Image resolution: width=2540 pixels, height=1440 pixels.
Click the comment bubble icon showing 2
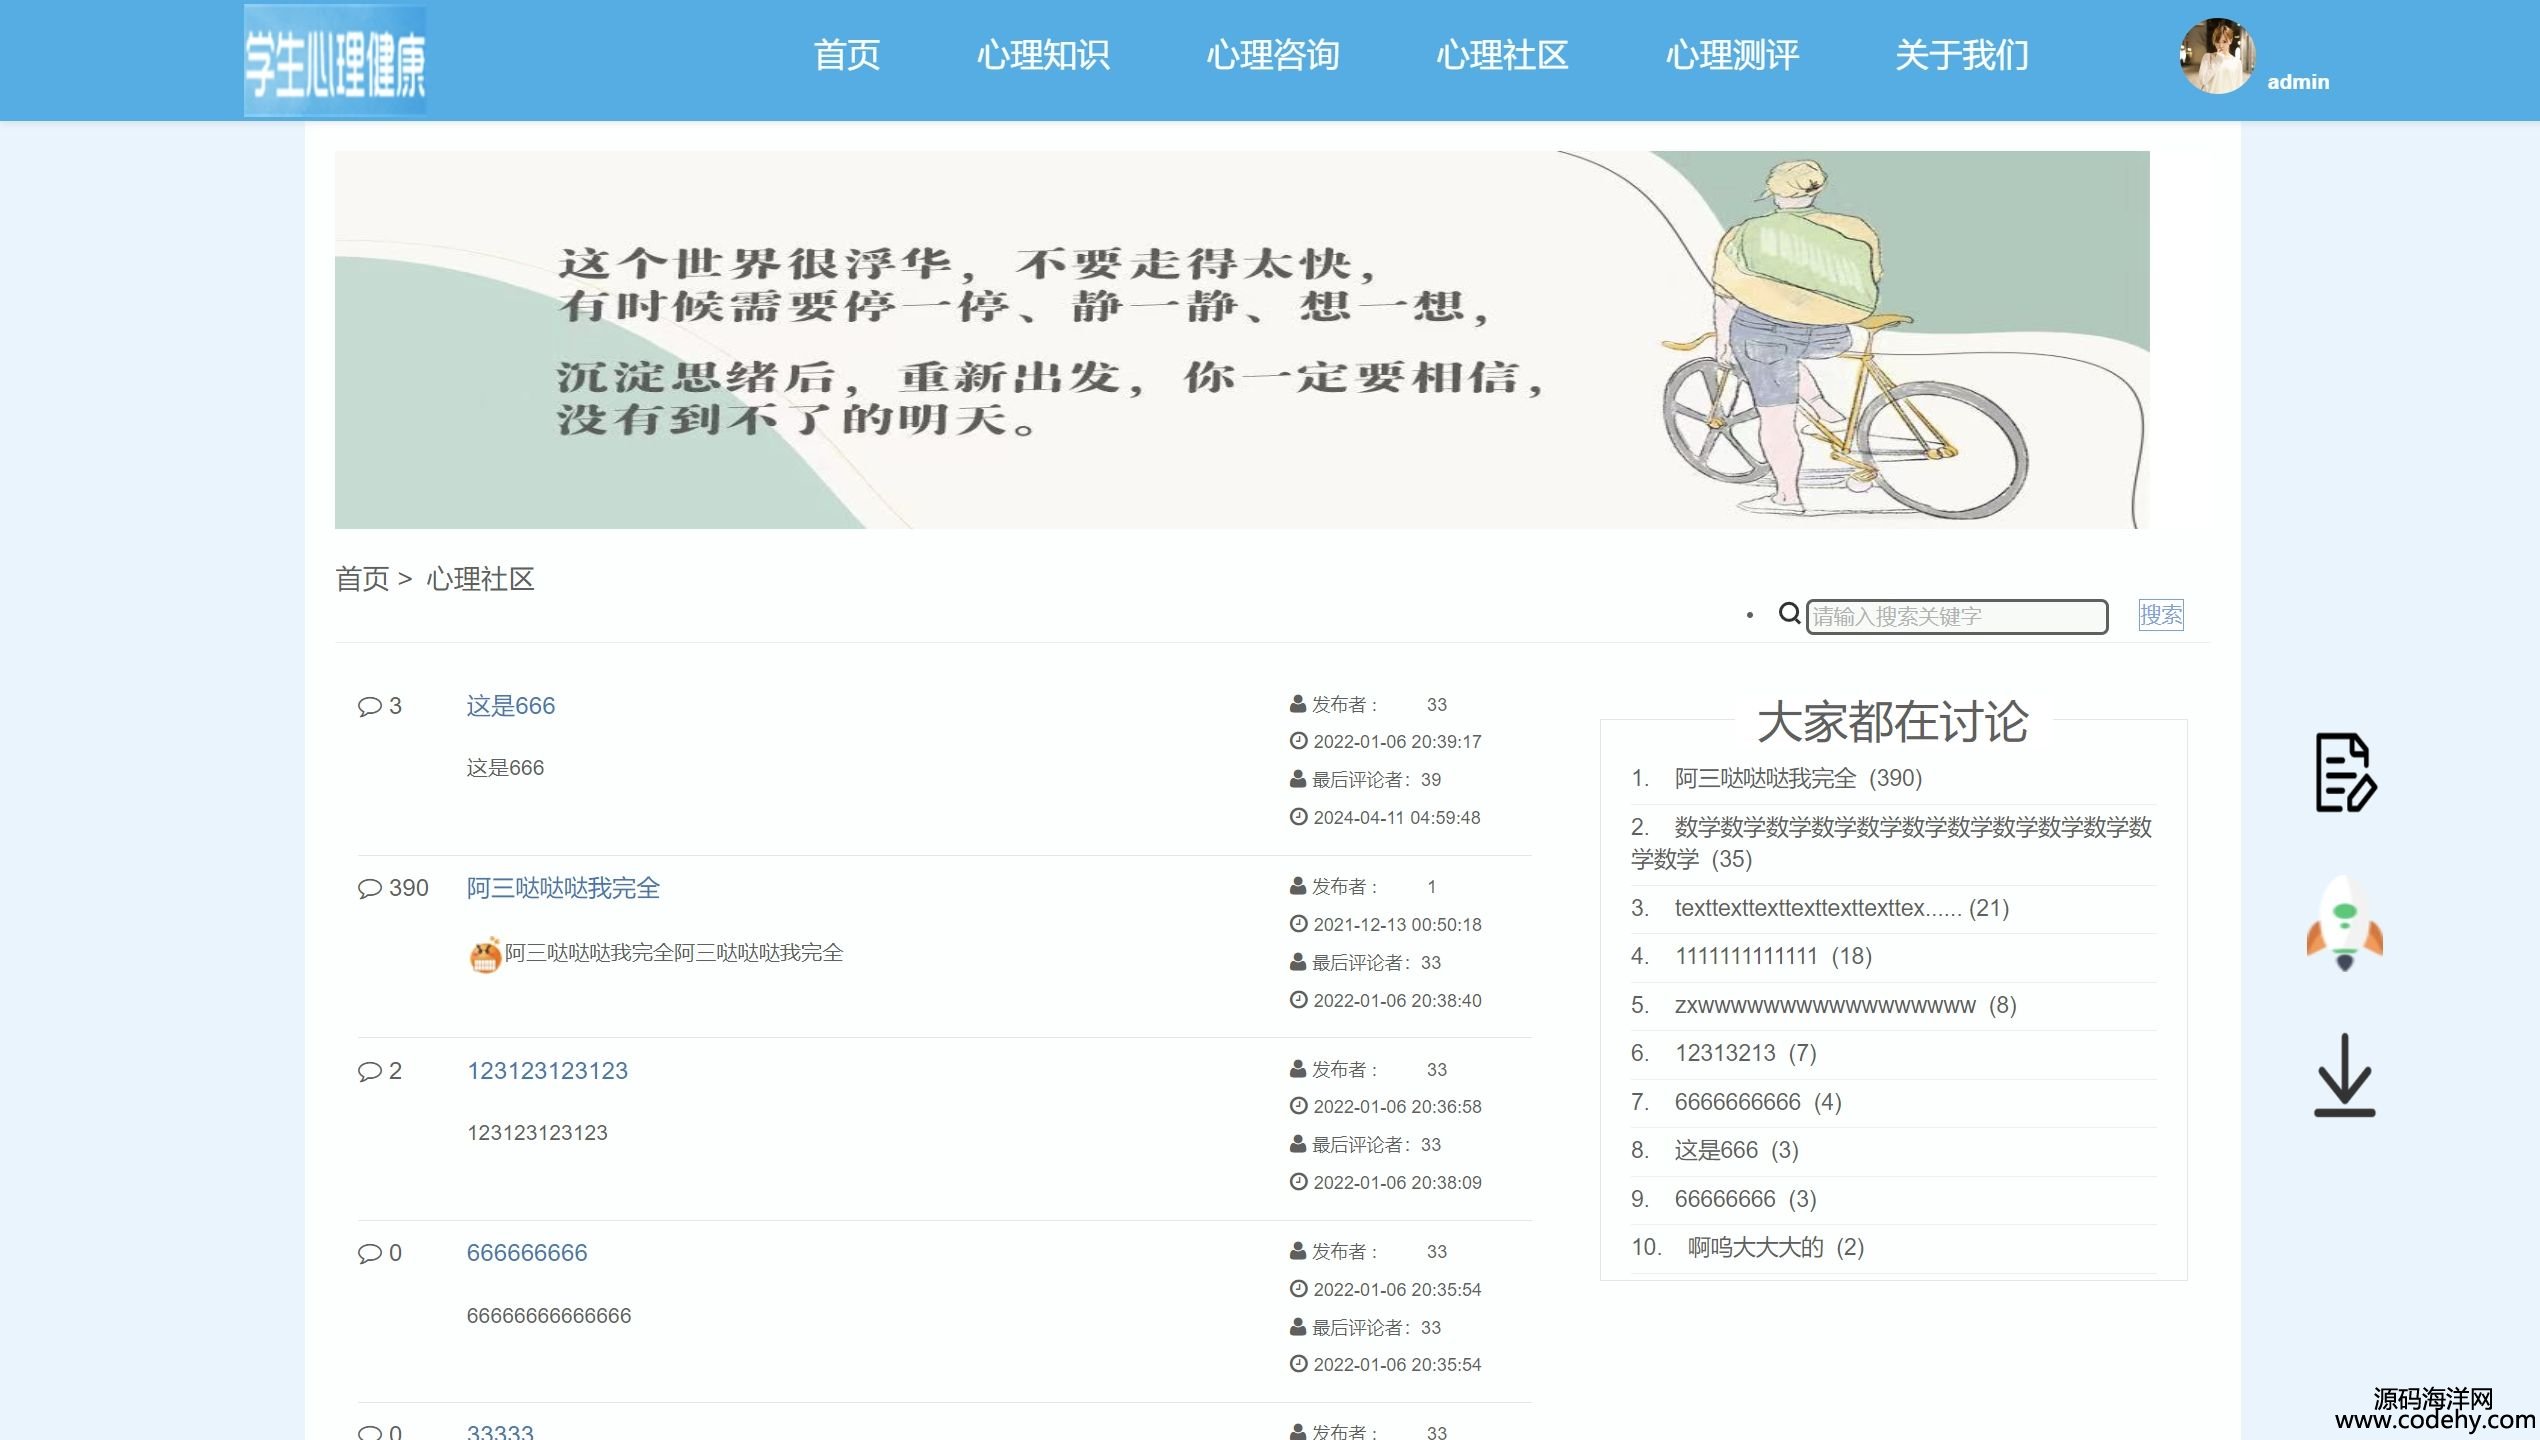tap(369, 1072)
